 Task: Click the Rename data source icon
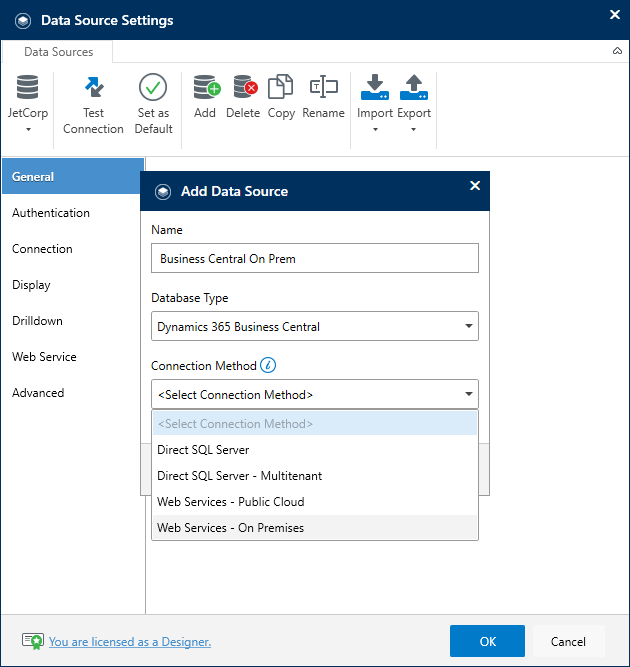coord(324,87)
